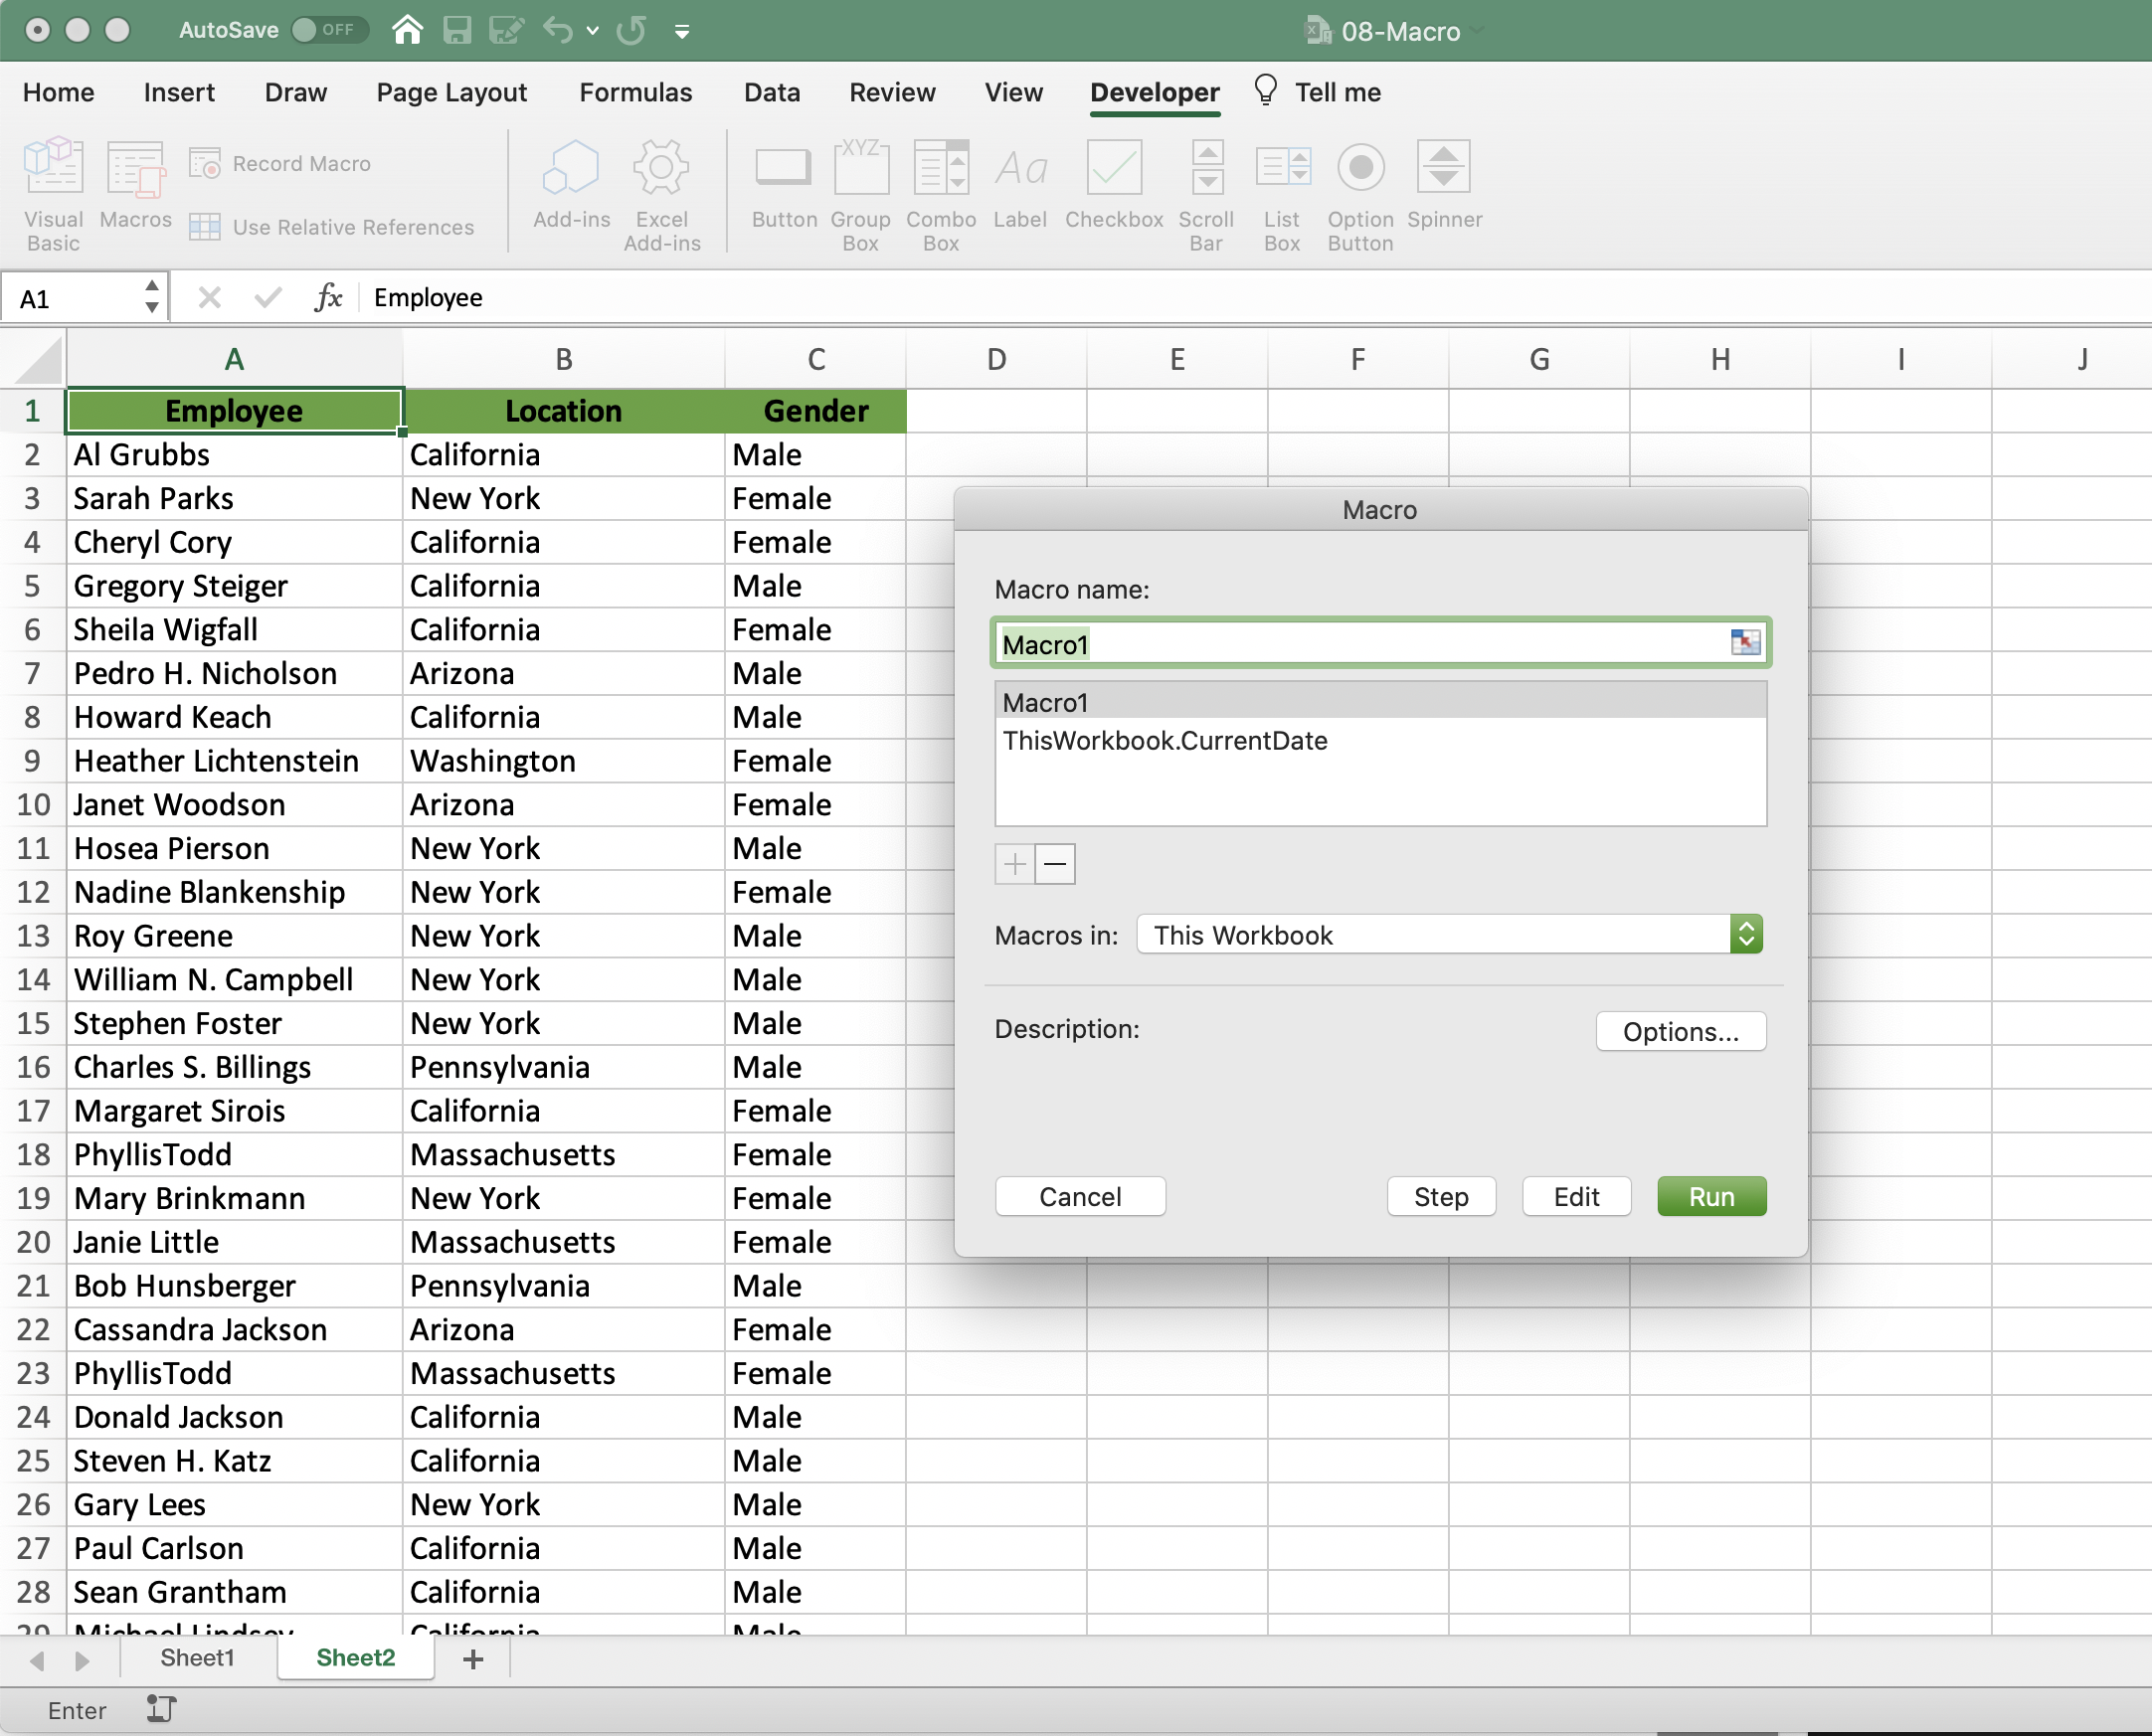
Task: Click the minus button to delete macro
Action: [1055, 864]
